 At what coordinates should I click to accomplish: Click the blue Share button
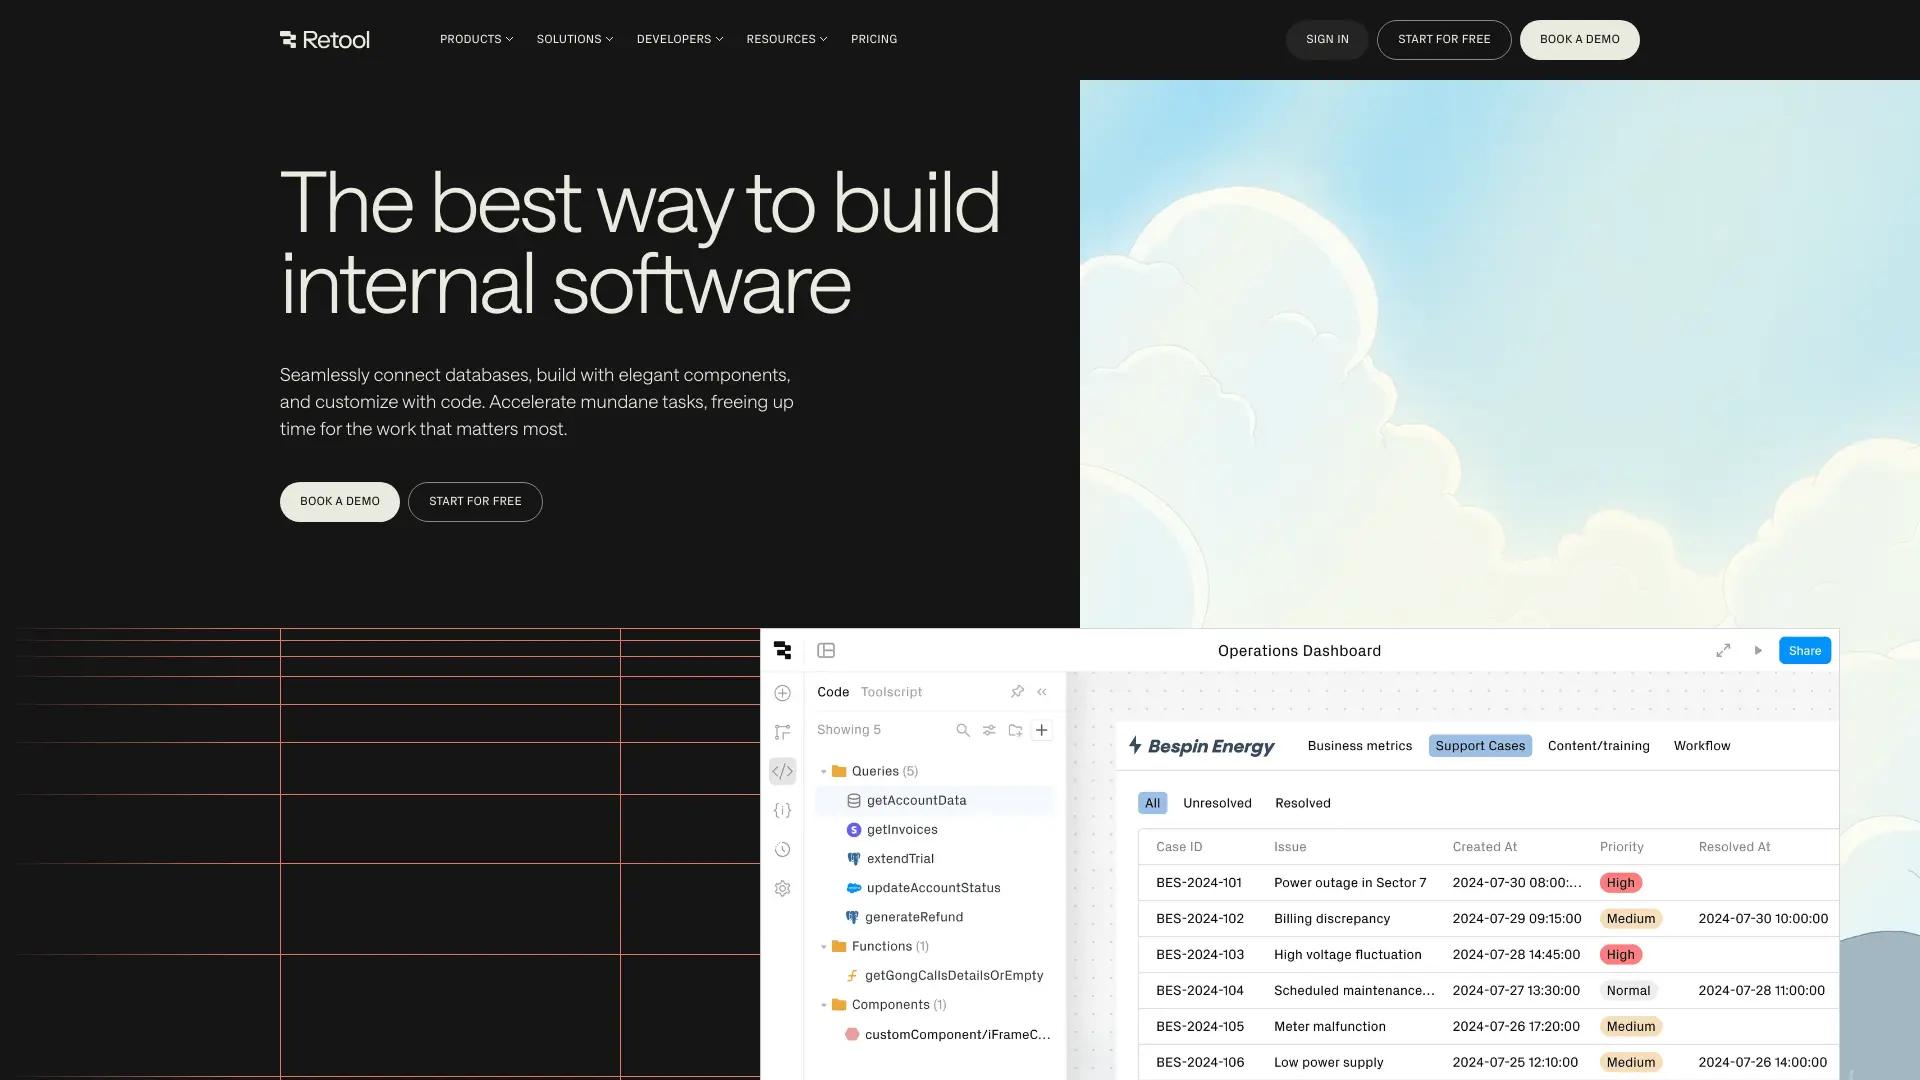[1804, 650]
